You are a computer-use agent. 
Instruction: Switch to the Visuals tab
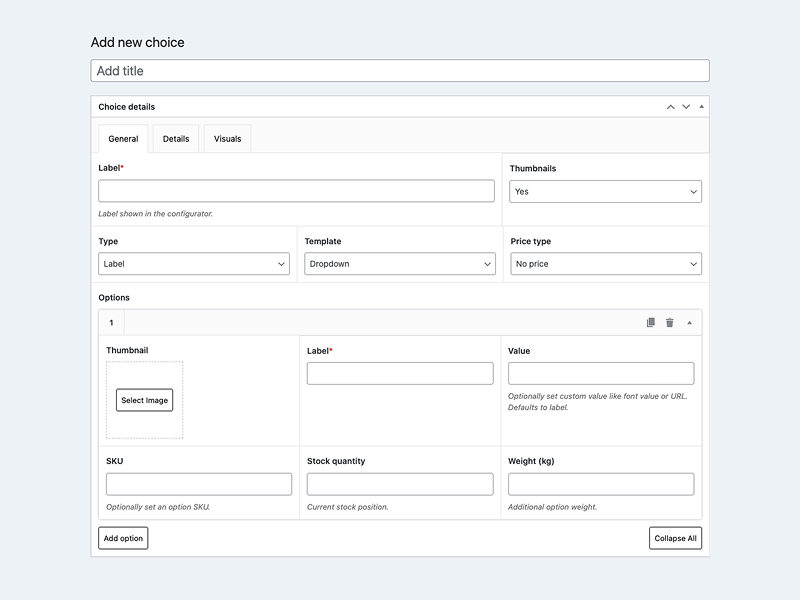[x=227, y=139]
